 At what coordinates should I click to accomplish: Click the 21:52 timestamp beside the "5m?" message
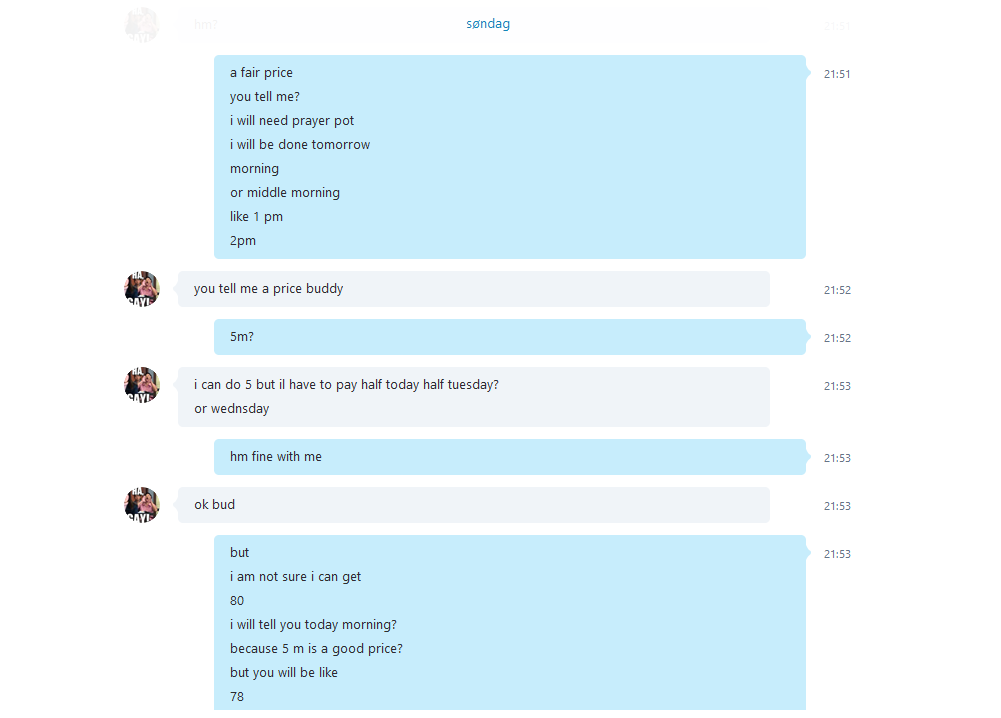(837, 338)
